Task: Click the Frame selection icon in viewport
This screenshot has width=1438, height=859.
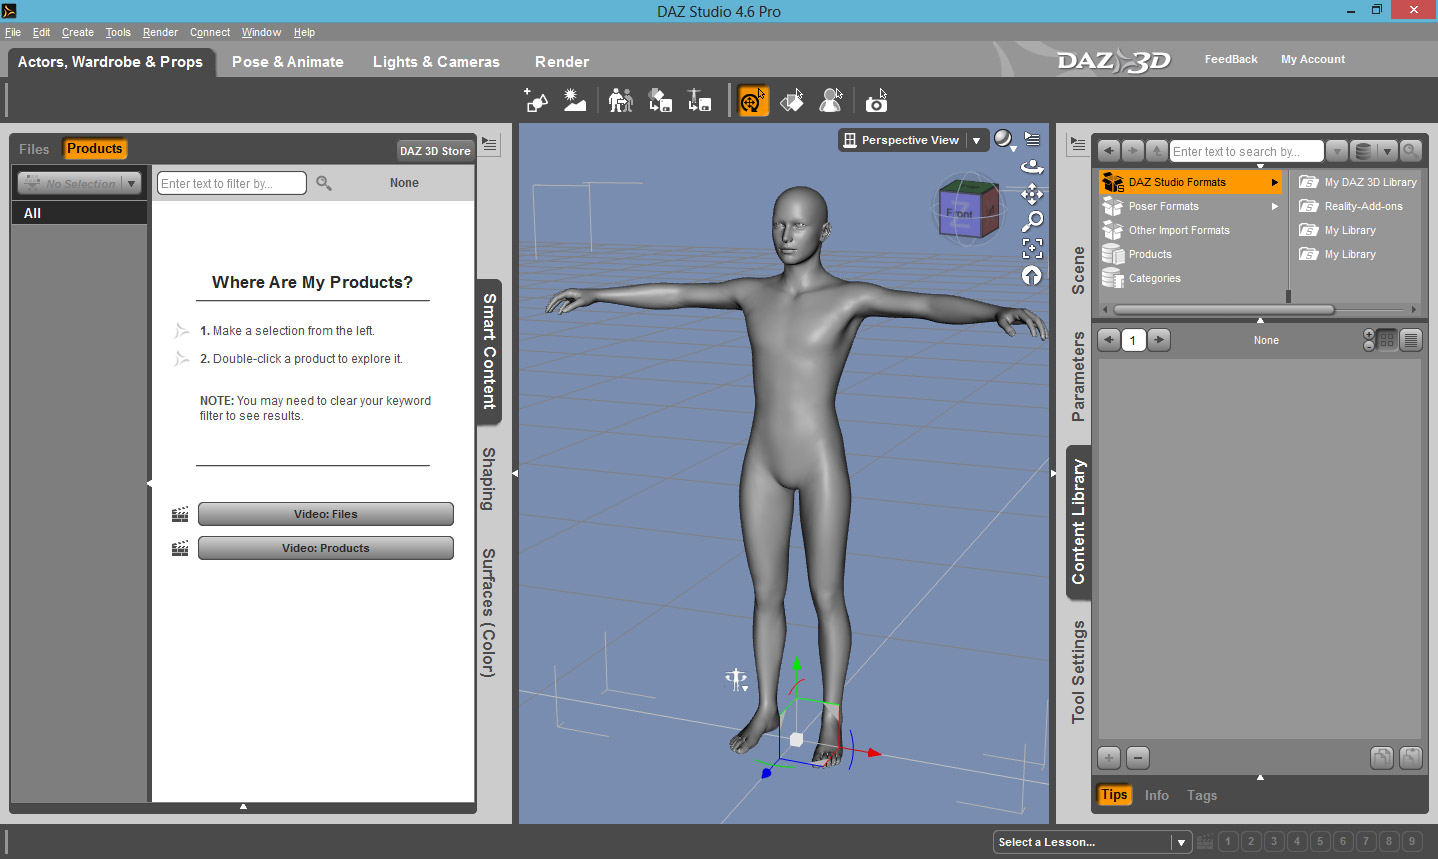Action: pos(1032,248)
